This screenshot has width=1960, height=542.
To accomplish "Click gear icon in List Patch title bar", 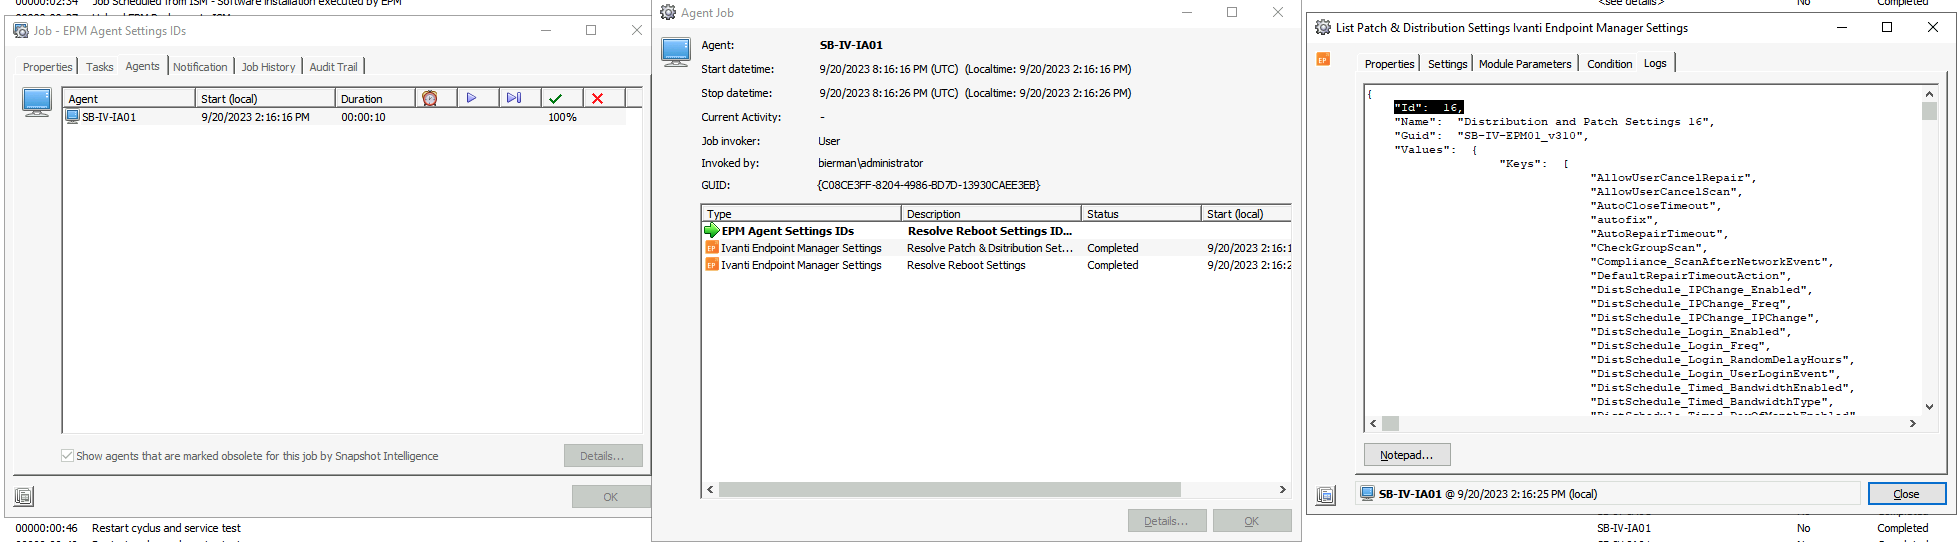I will click(x=1323, y=28).
